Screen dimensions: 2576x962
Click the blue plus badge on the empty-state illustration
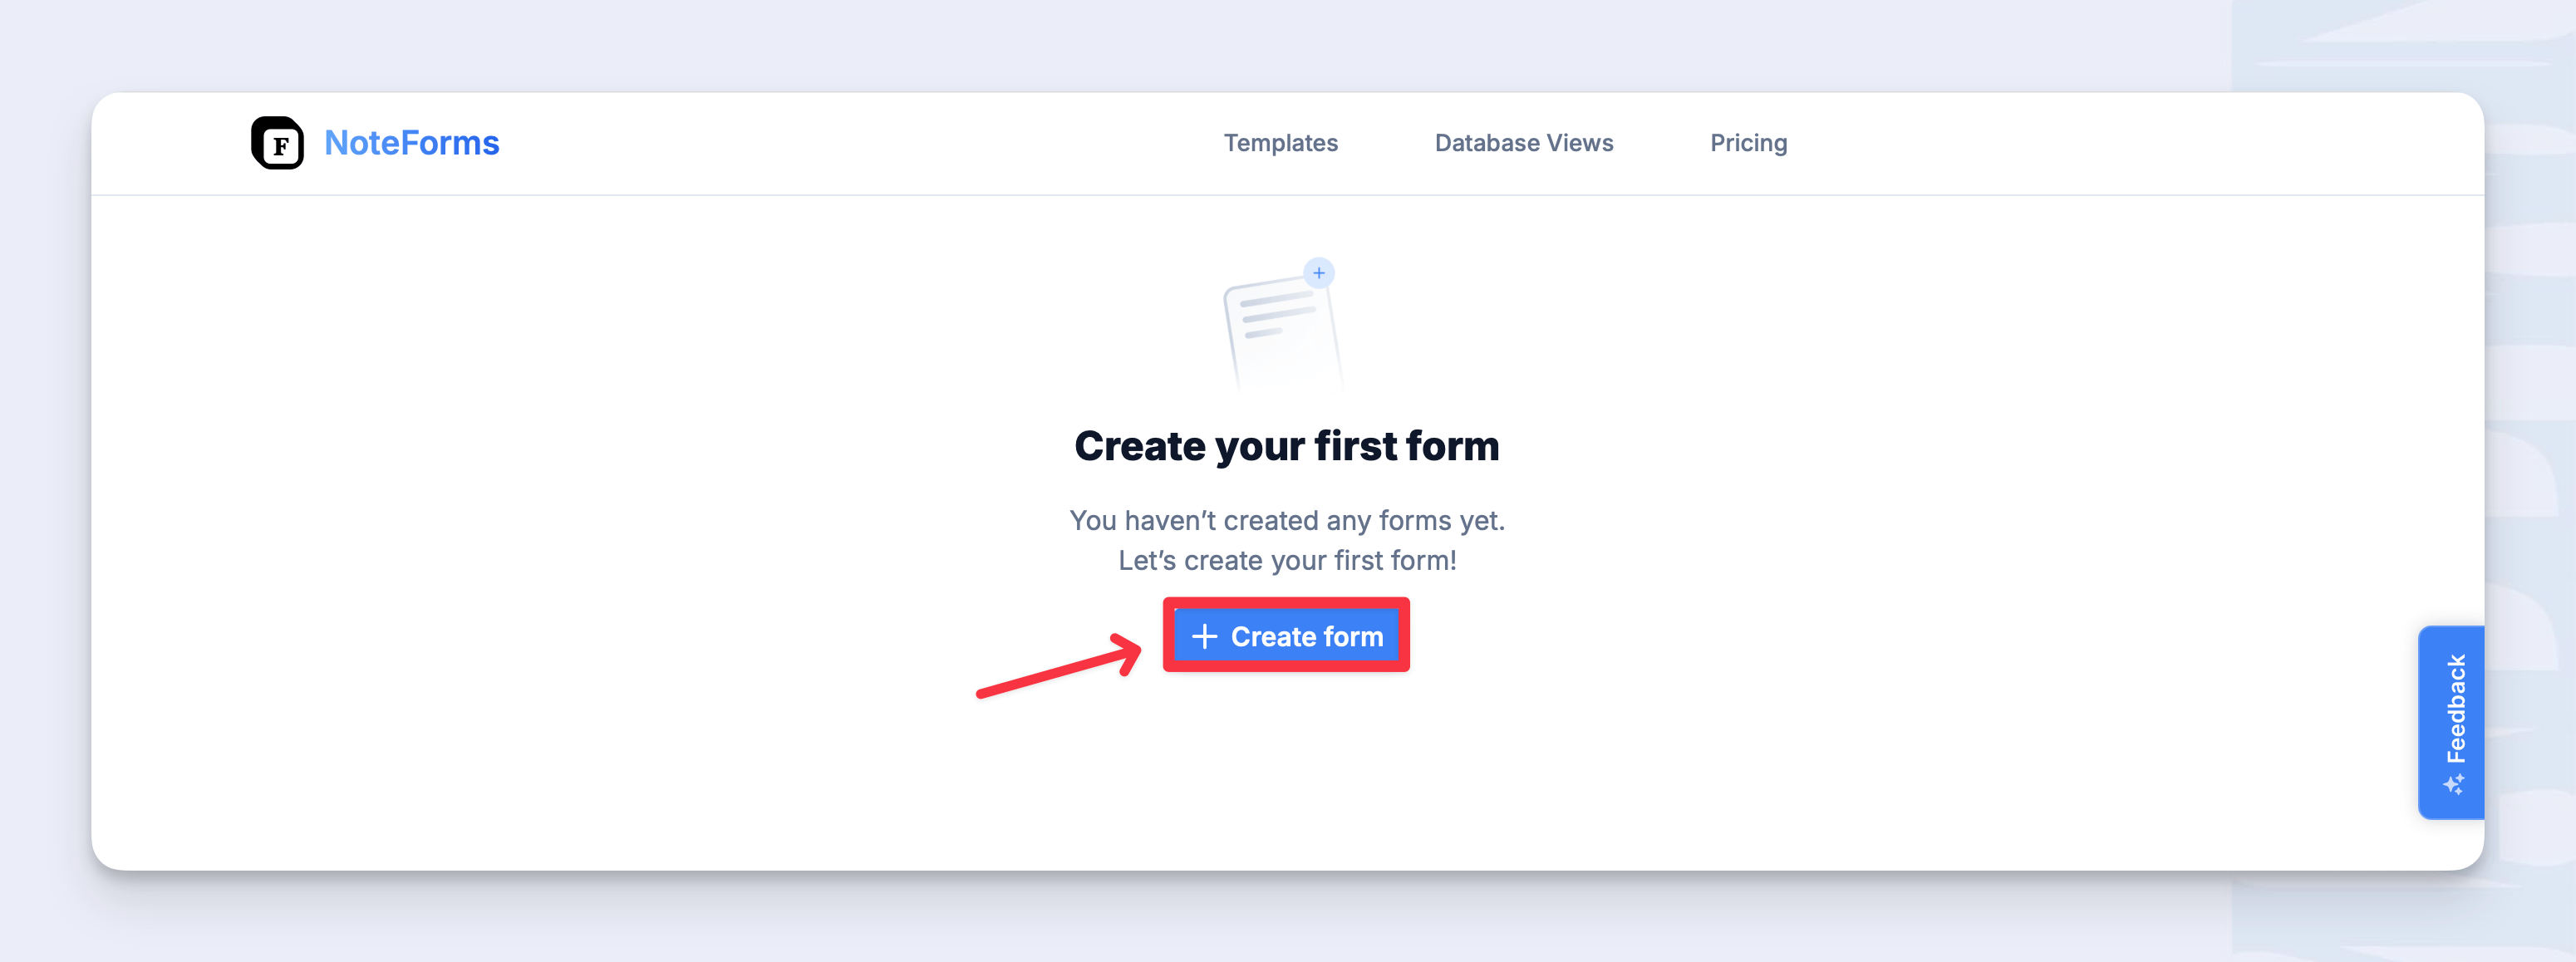pyautogui.click(x=1319, y=272)
